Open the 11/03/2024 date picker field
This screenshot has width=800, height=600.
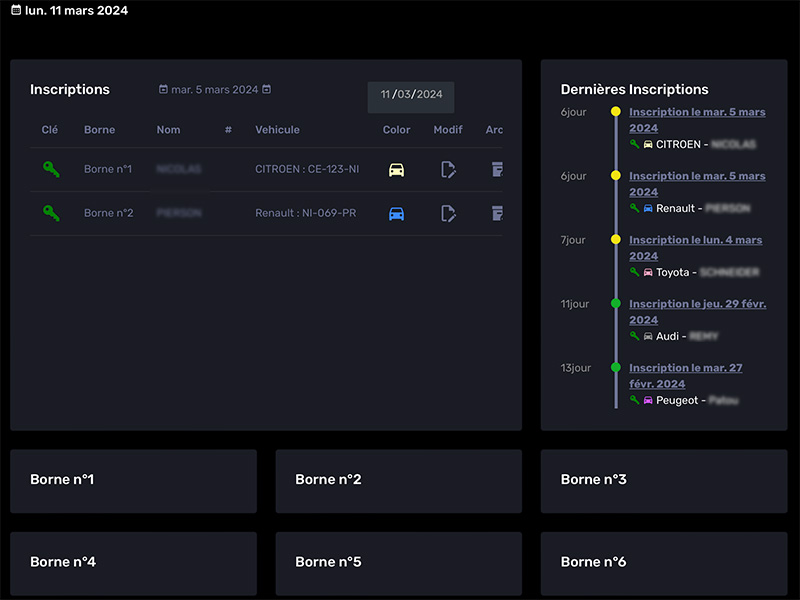(x=411, y=95)
